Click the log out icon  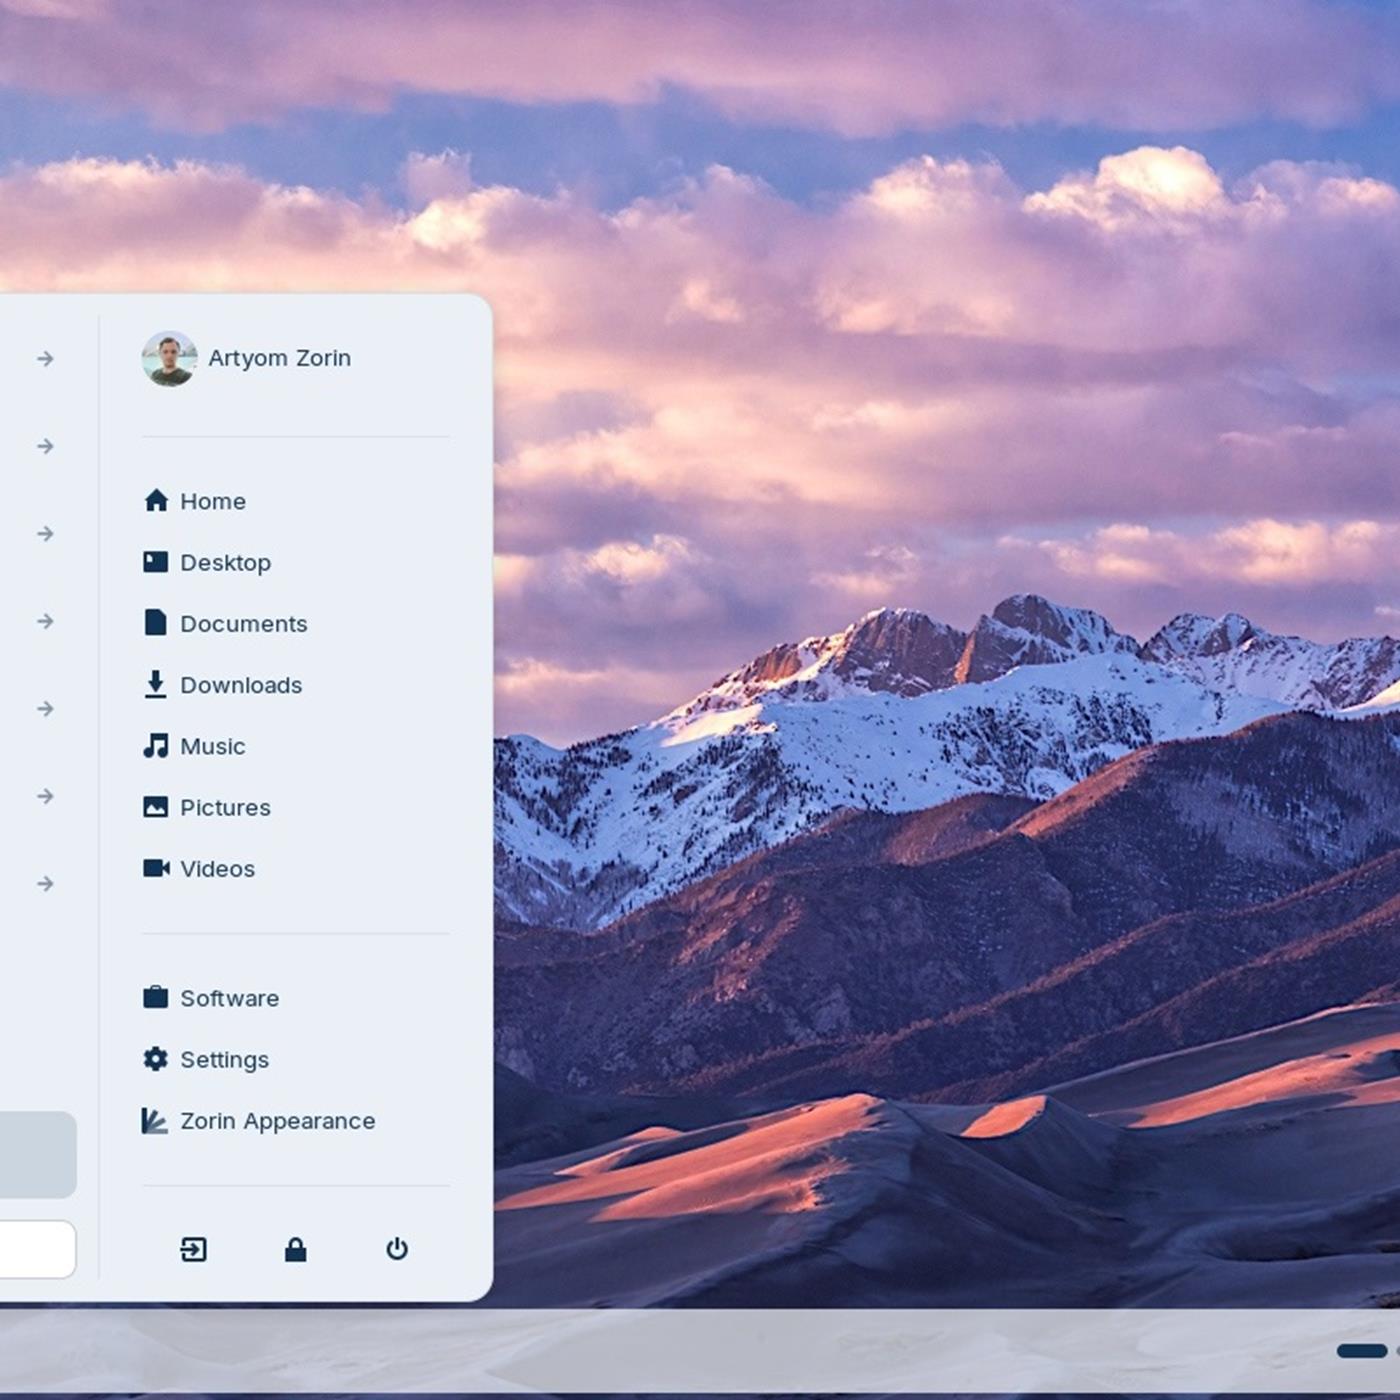pyautogui.click(x=194, y=1249)
